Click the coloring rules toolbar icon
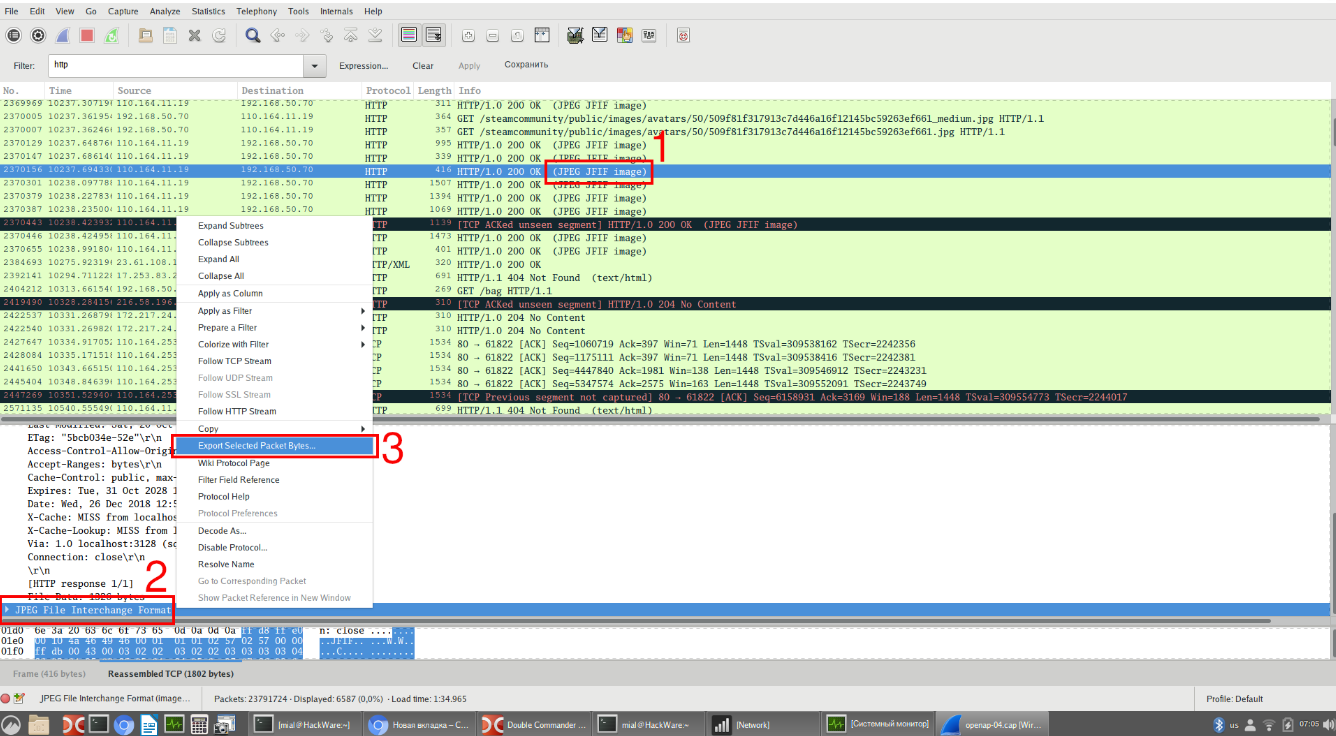This screenshot has height=736, width=1336. tap(624, 35)
